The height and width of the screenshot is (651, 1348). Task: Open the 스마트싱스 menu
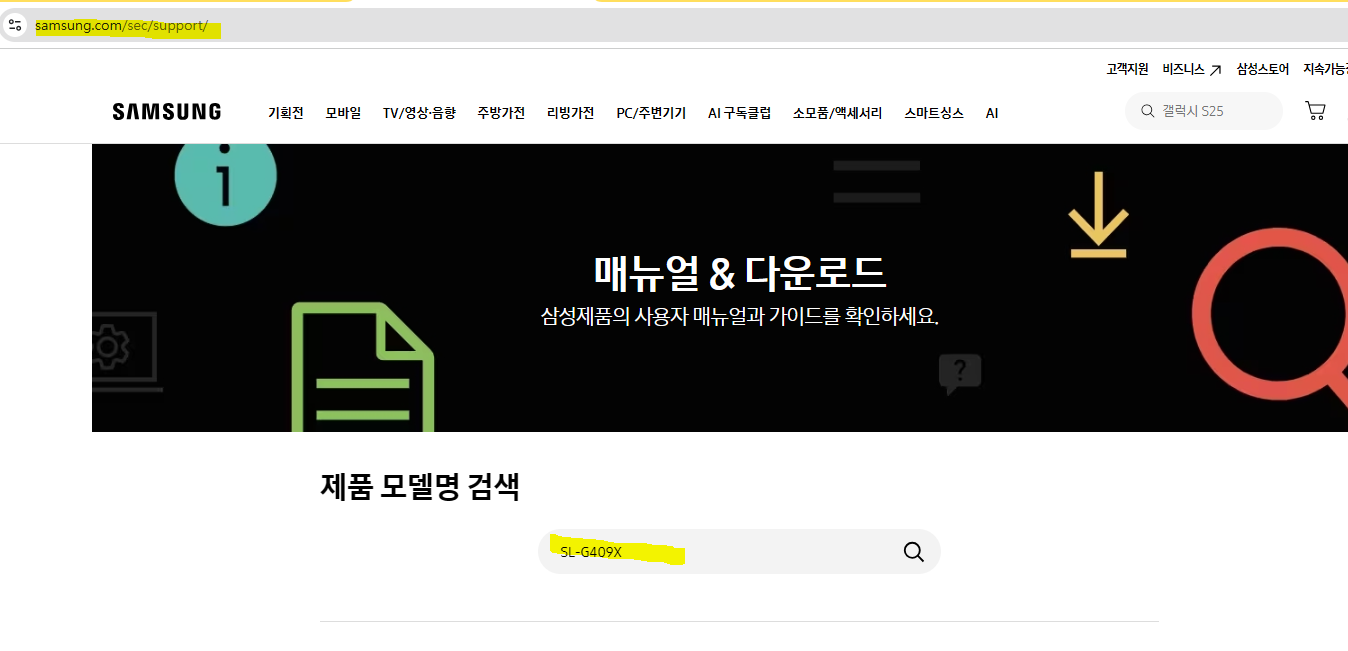(934, 113)
